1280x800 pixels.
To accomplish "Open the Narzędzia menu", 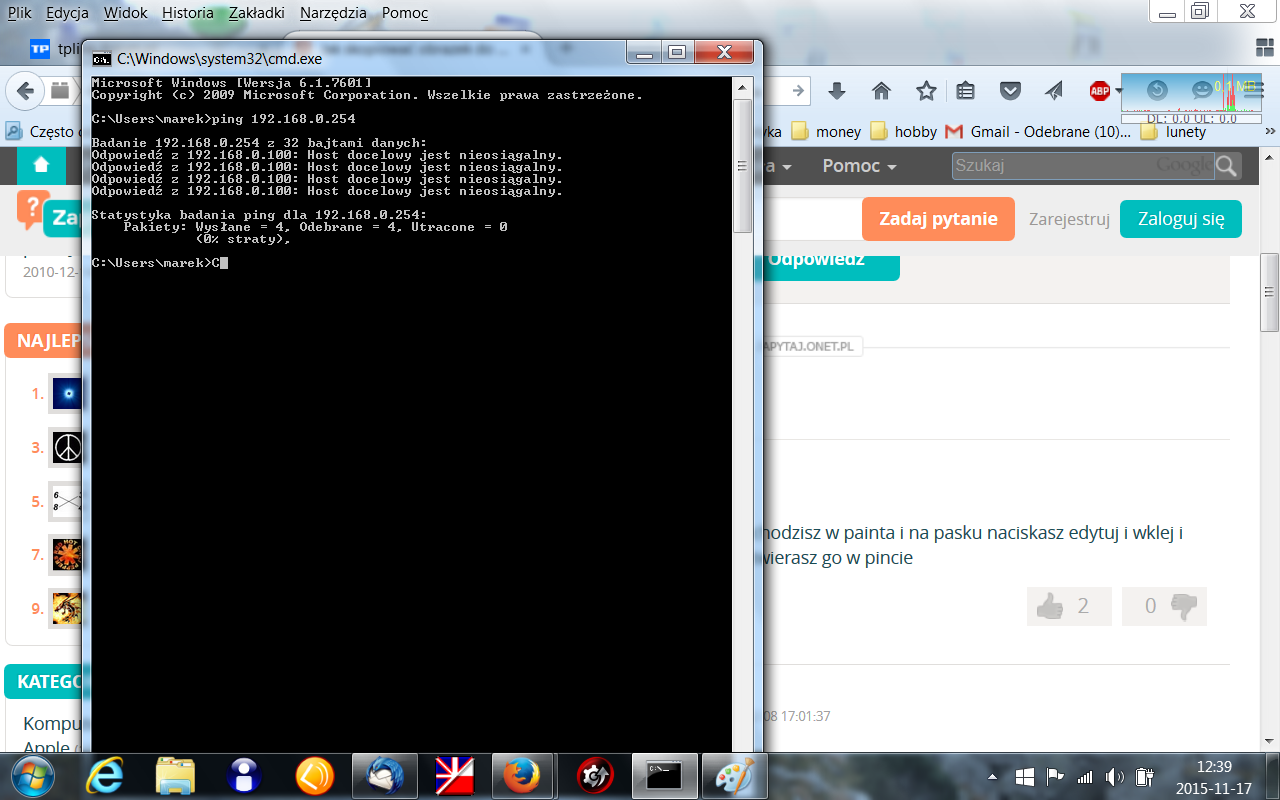I will [x=333, y=13].
